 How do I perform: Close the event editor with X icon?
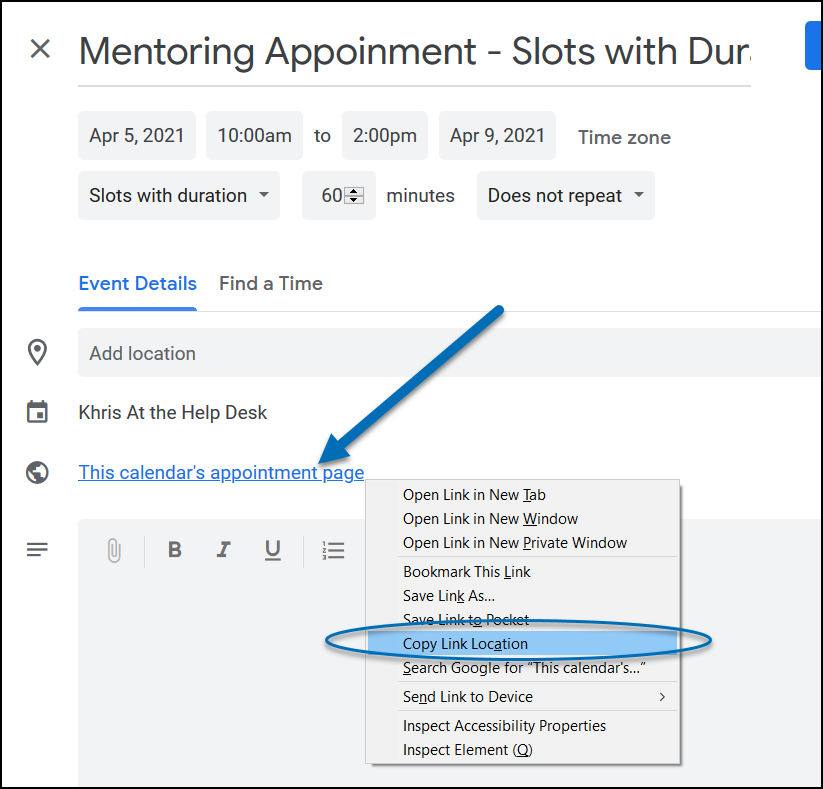point(40,49)
